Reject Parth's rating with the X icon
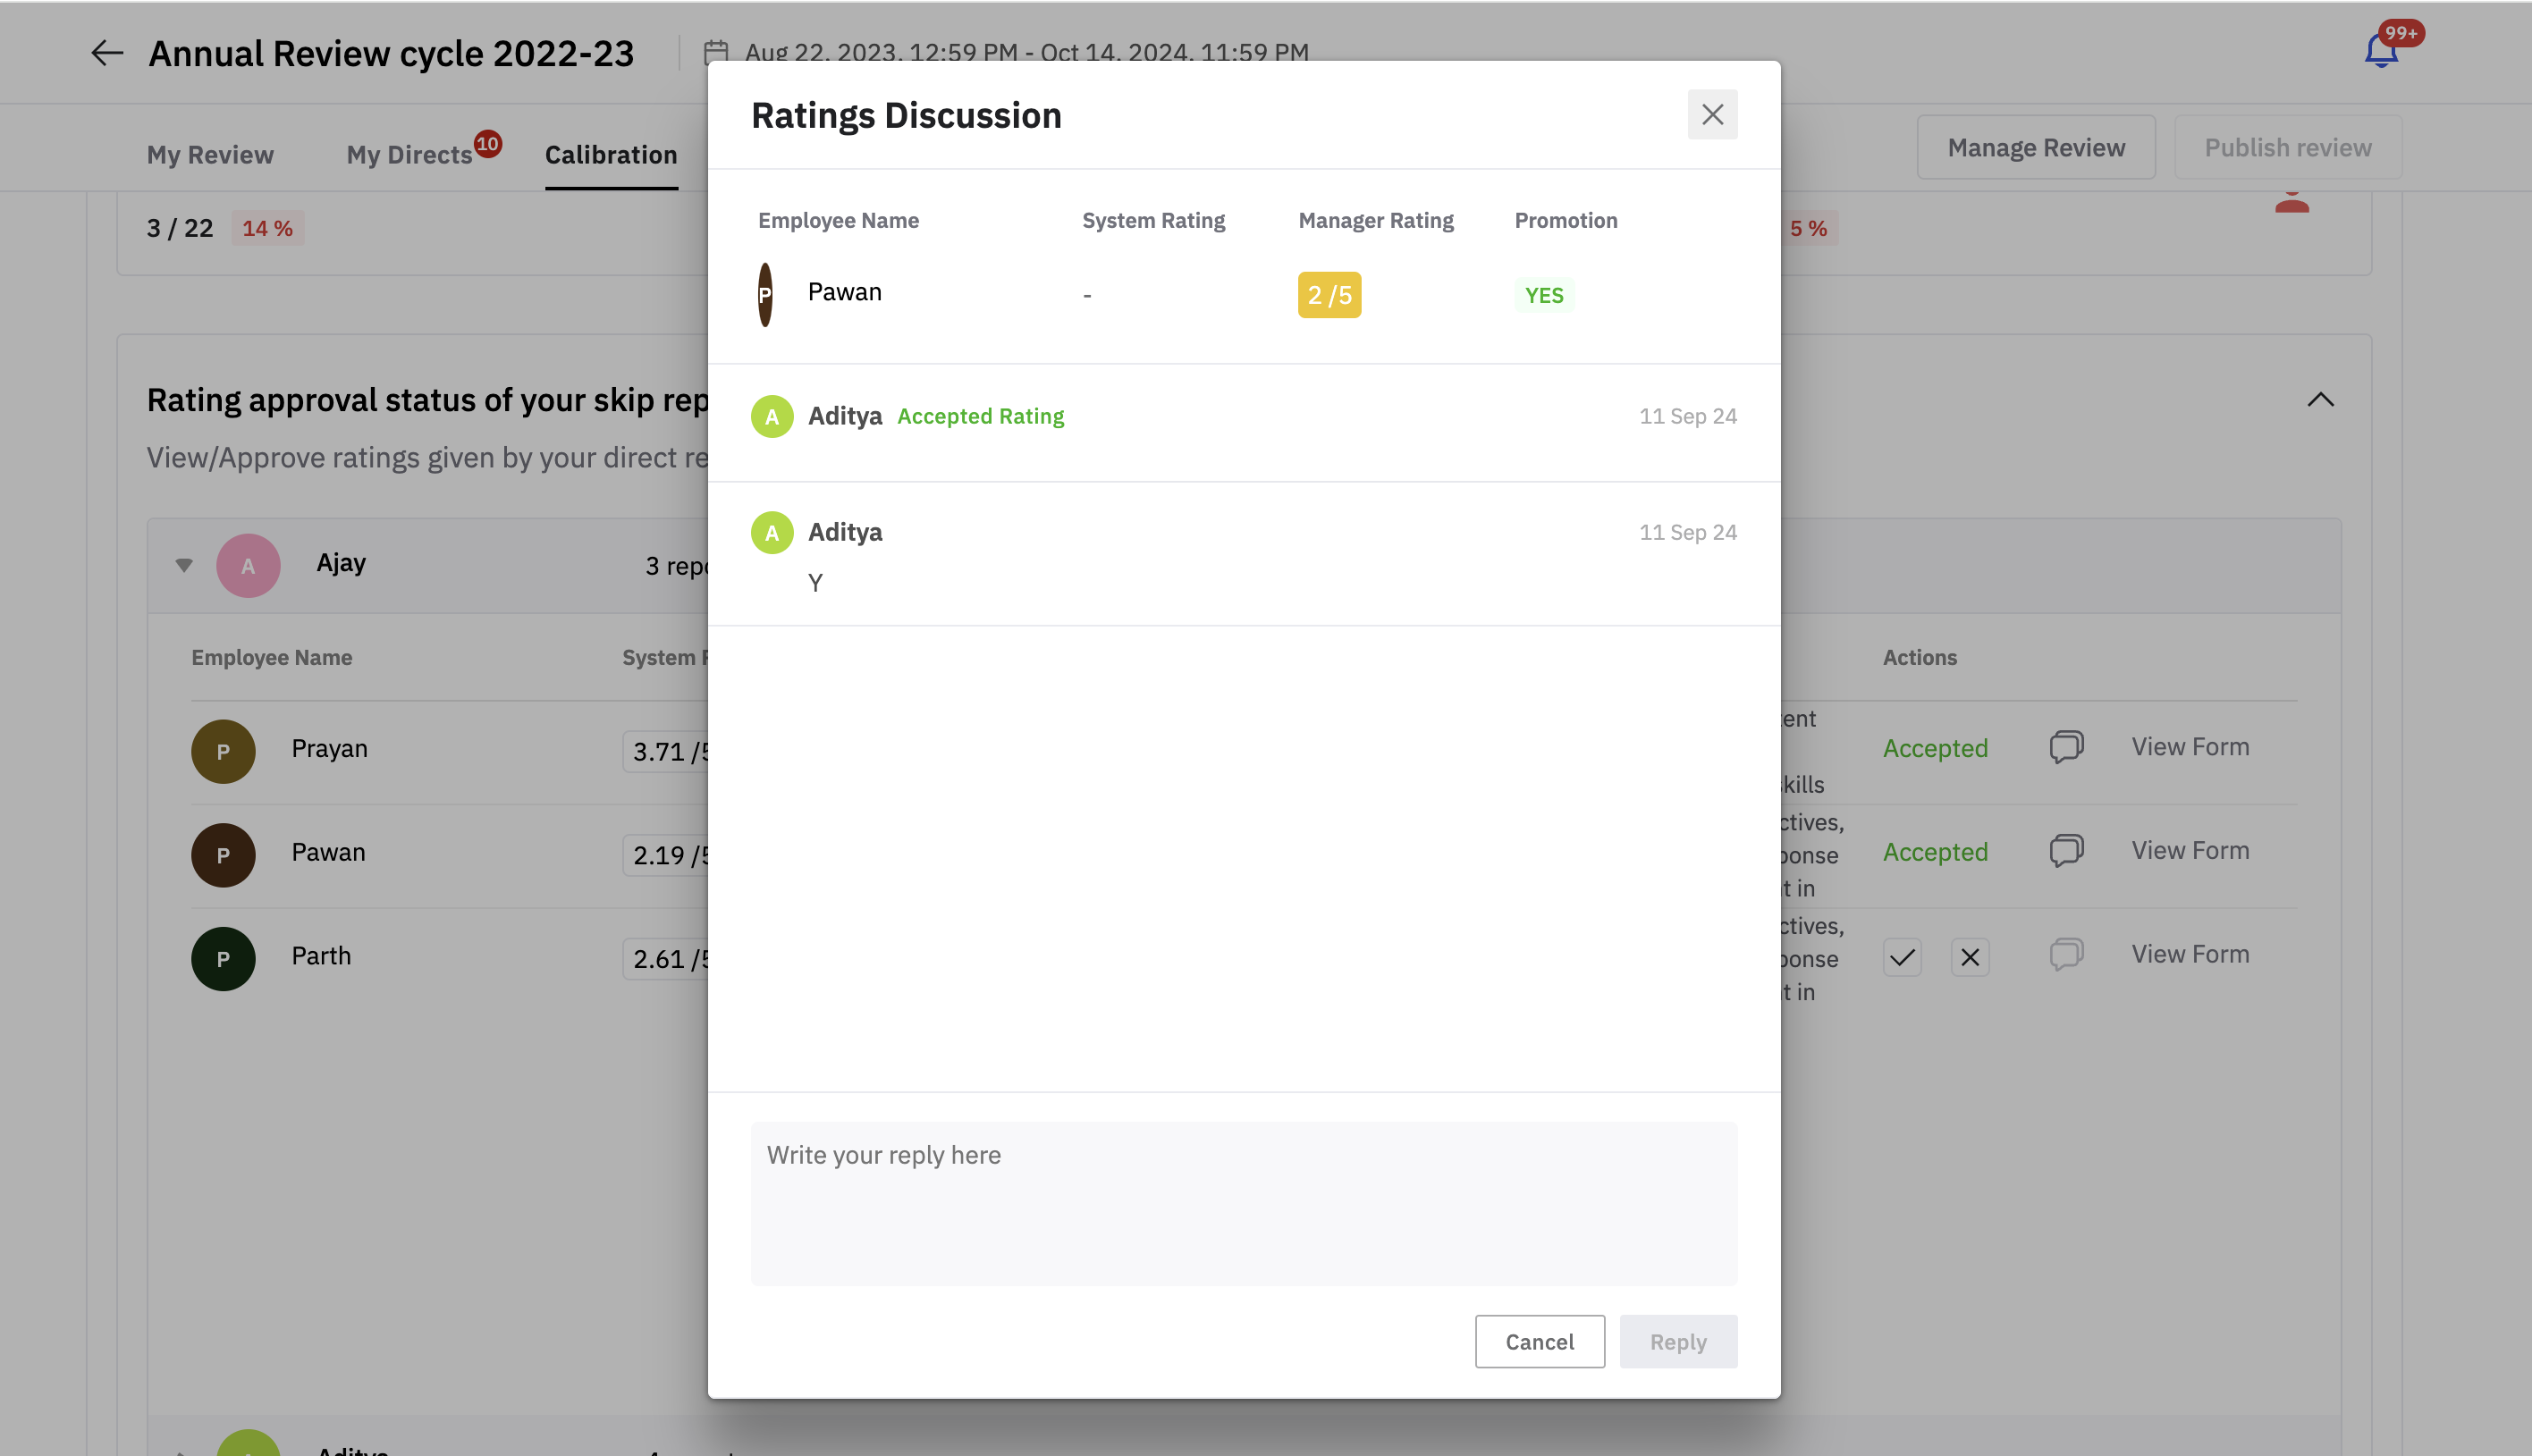Viewport: 2532px width, 1456px height. (x=1970, y=957)
